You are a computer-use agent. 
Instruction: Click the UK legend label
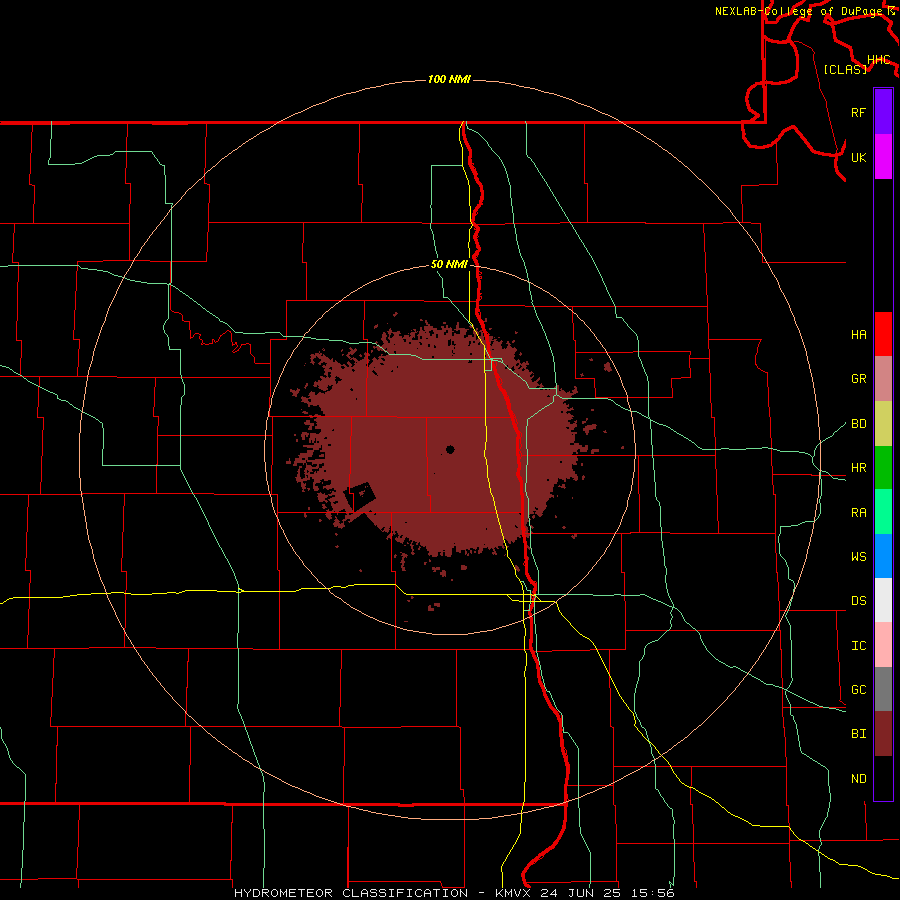(858, 157)
